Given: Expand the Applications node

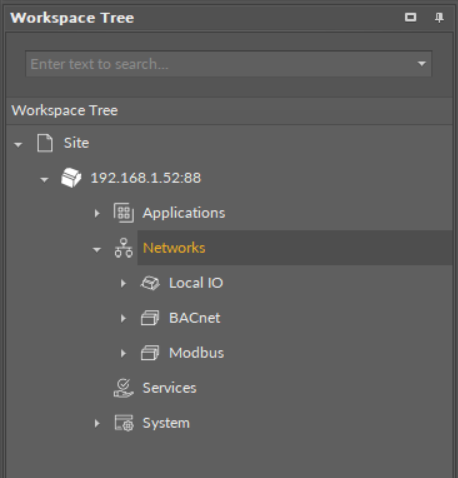Looking at the screenshot, I should point(97,213).
